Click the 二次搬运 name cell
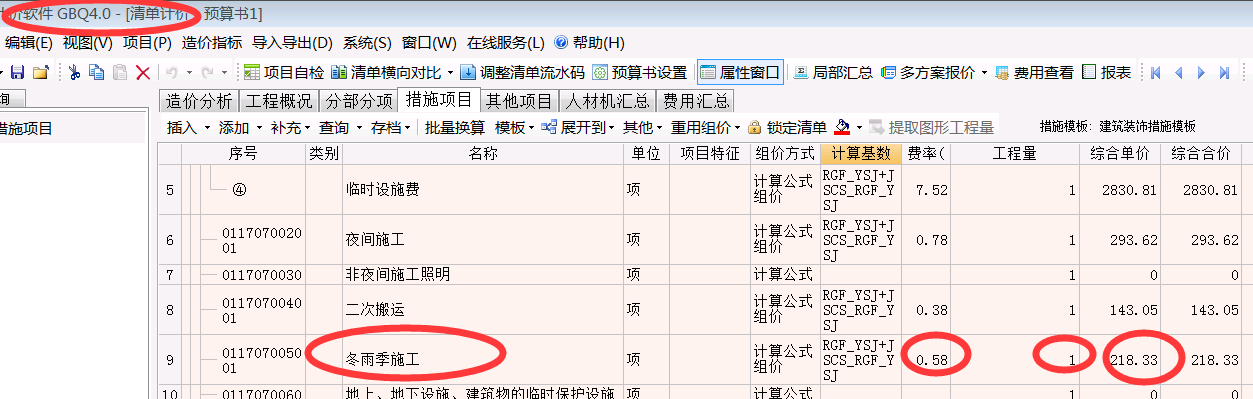The height and width of the screenshot is (399, 1253). (x=483, y=309)
